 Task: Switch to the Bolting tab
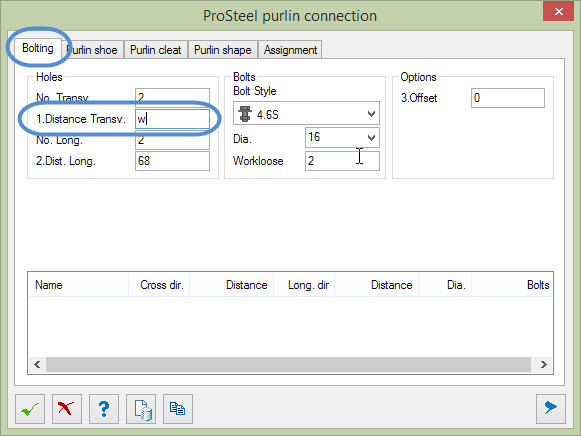point(38,48)
